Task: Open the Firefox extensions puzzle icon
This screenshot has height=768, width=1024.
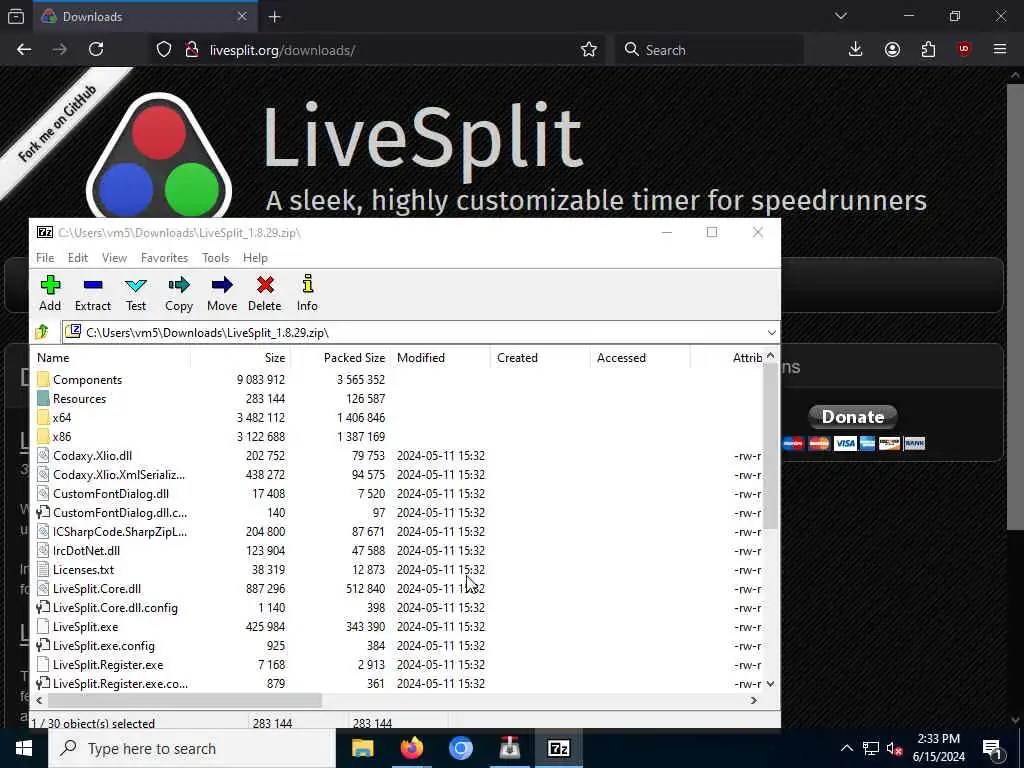Action: point(928,50)
